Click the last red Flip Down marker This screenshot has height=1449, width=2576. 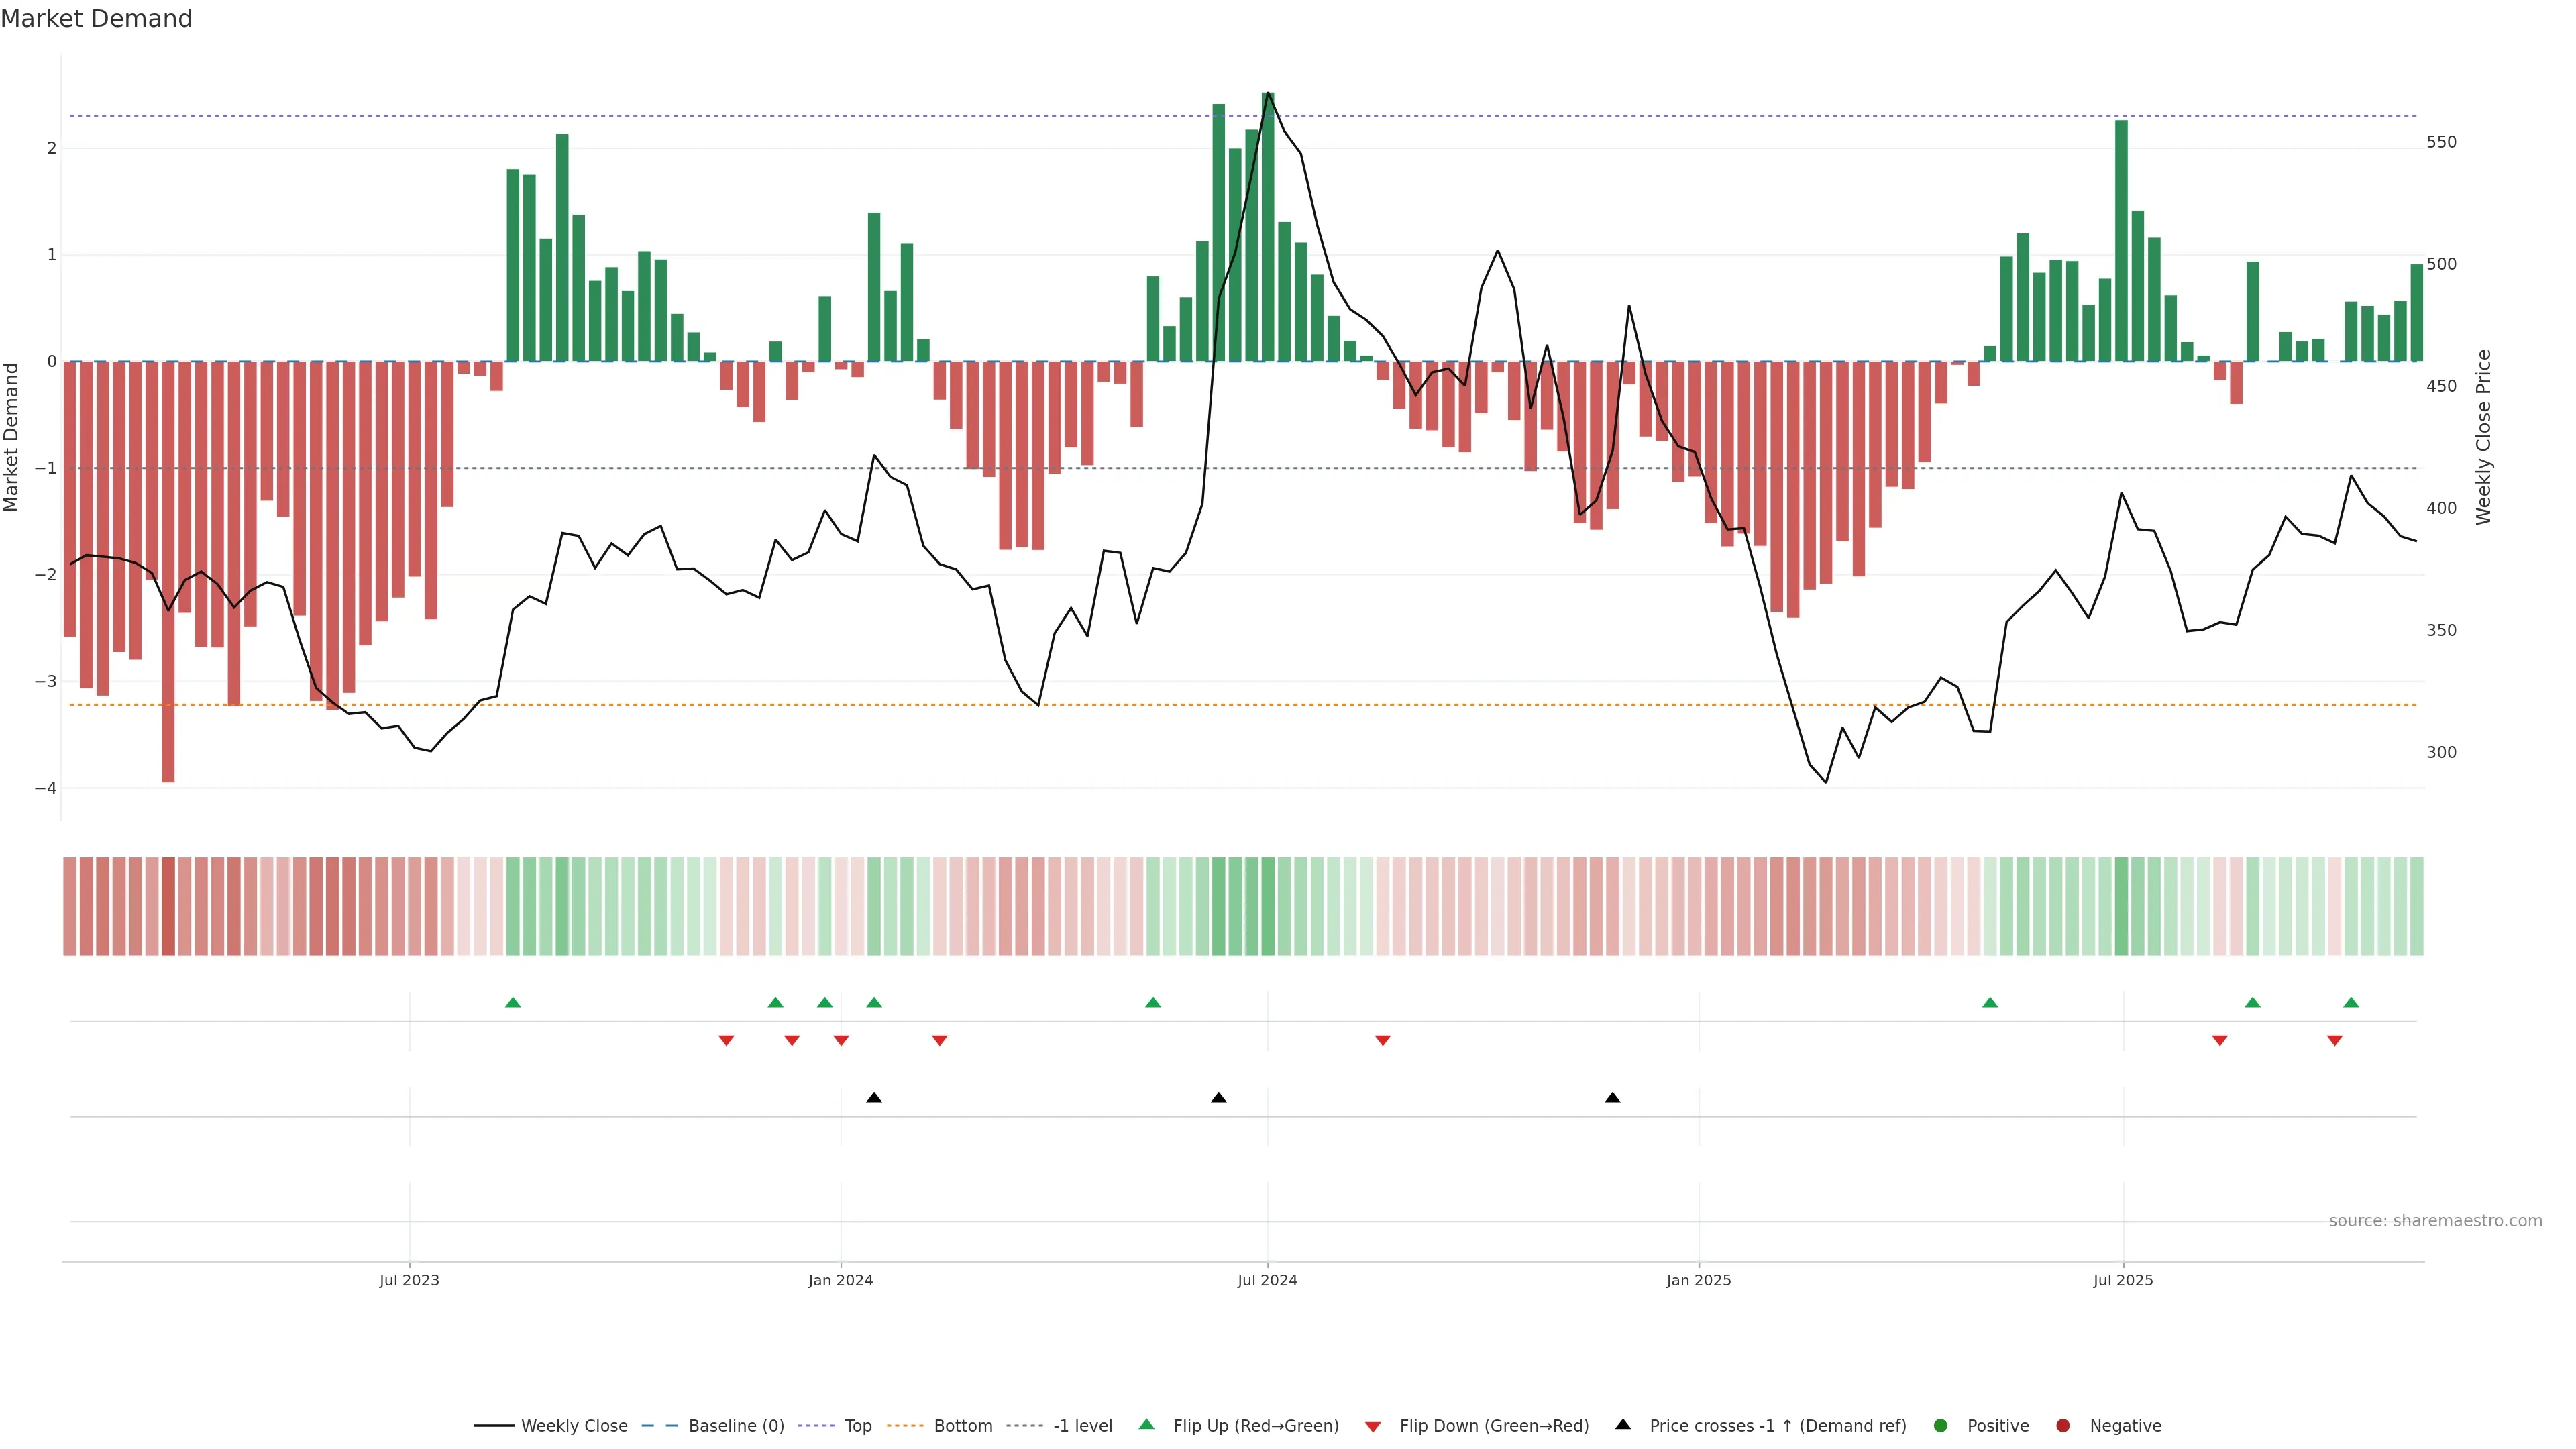click(x=2335, y=1041)
